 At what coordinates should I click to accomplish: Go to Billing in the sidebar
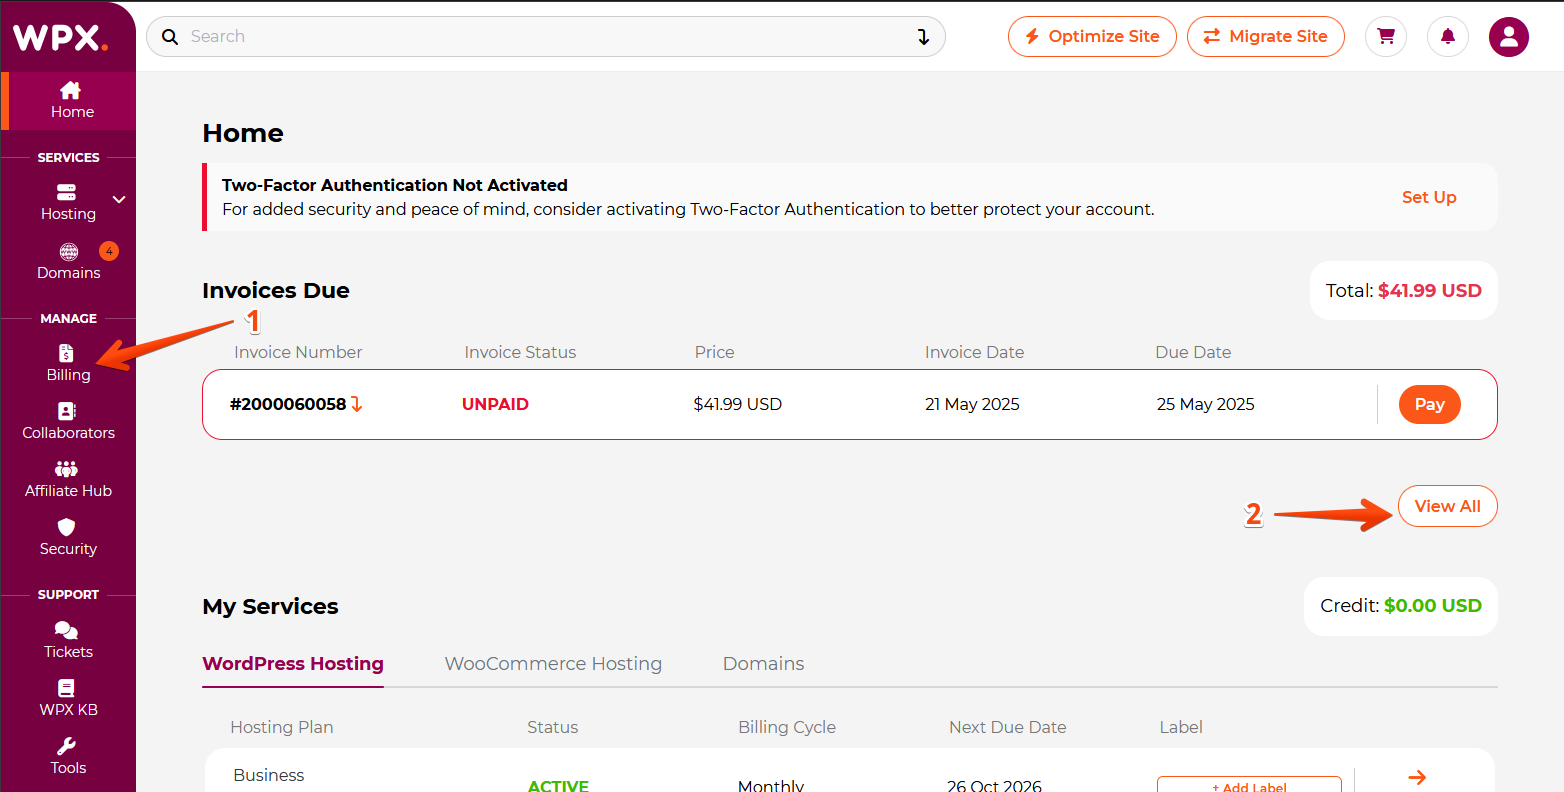pos(68,363)
